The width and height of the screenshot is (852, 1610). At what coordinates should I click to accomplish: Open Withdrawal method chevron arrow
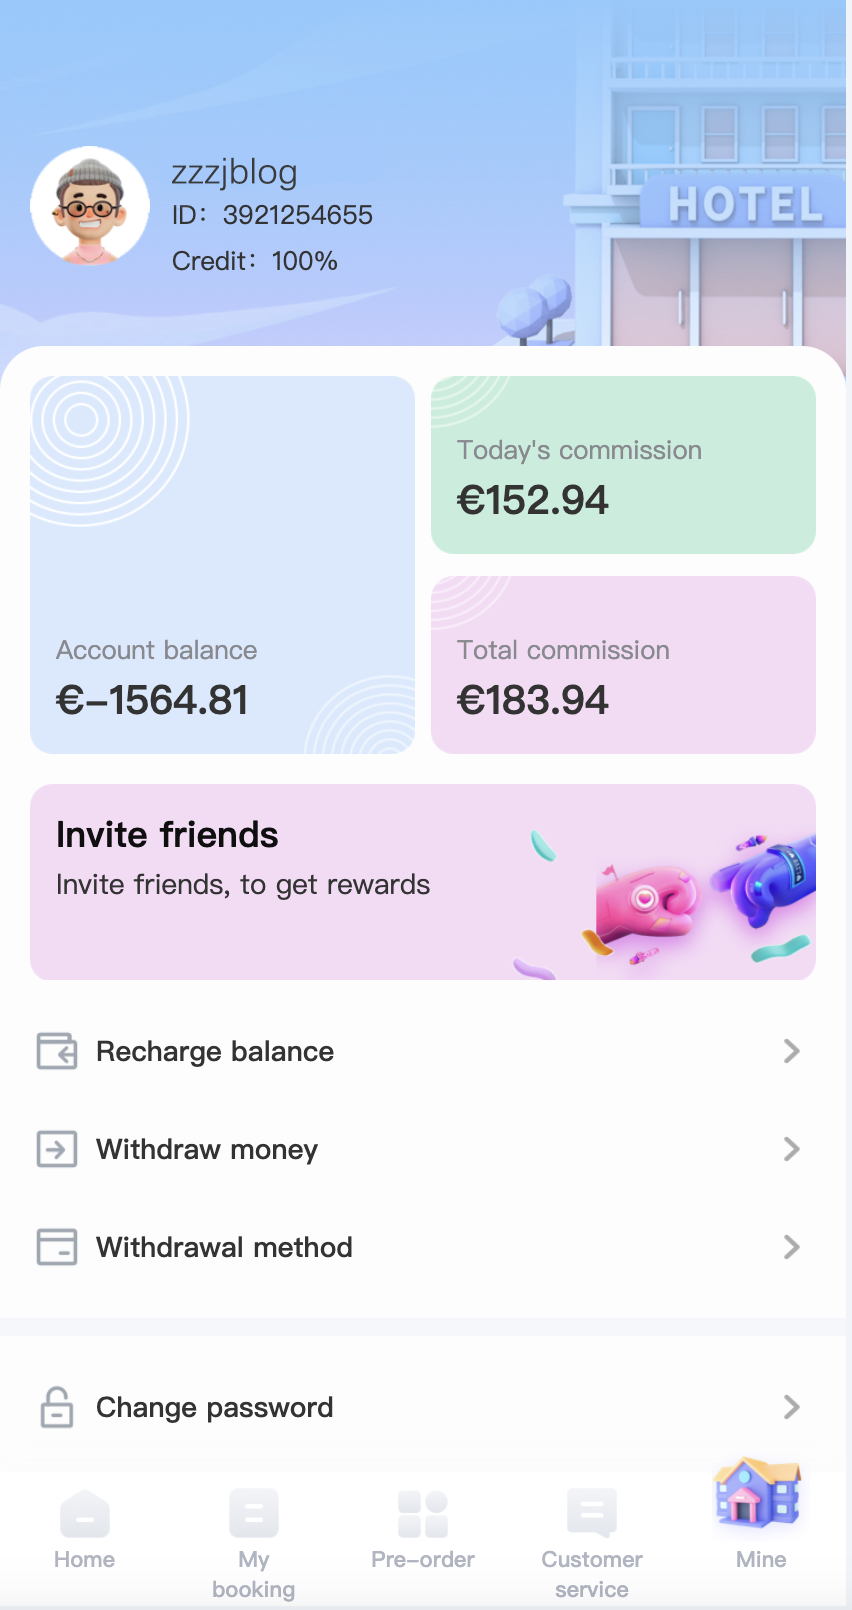point(791,1247)
